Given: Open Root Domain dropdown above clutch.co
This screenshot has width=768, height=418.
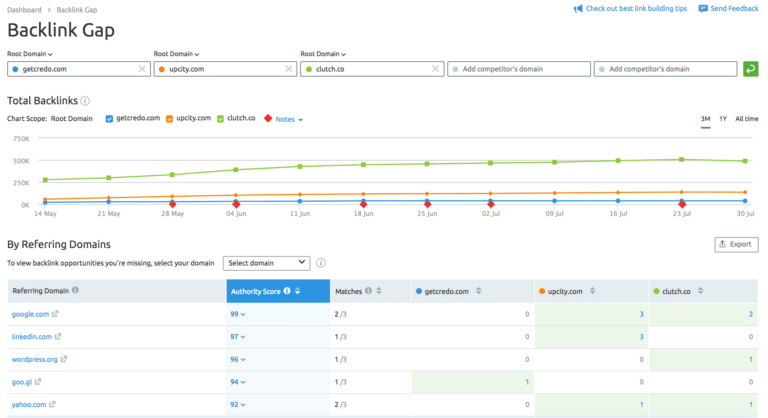Looking at the screenshot, I should 323,54.
